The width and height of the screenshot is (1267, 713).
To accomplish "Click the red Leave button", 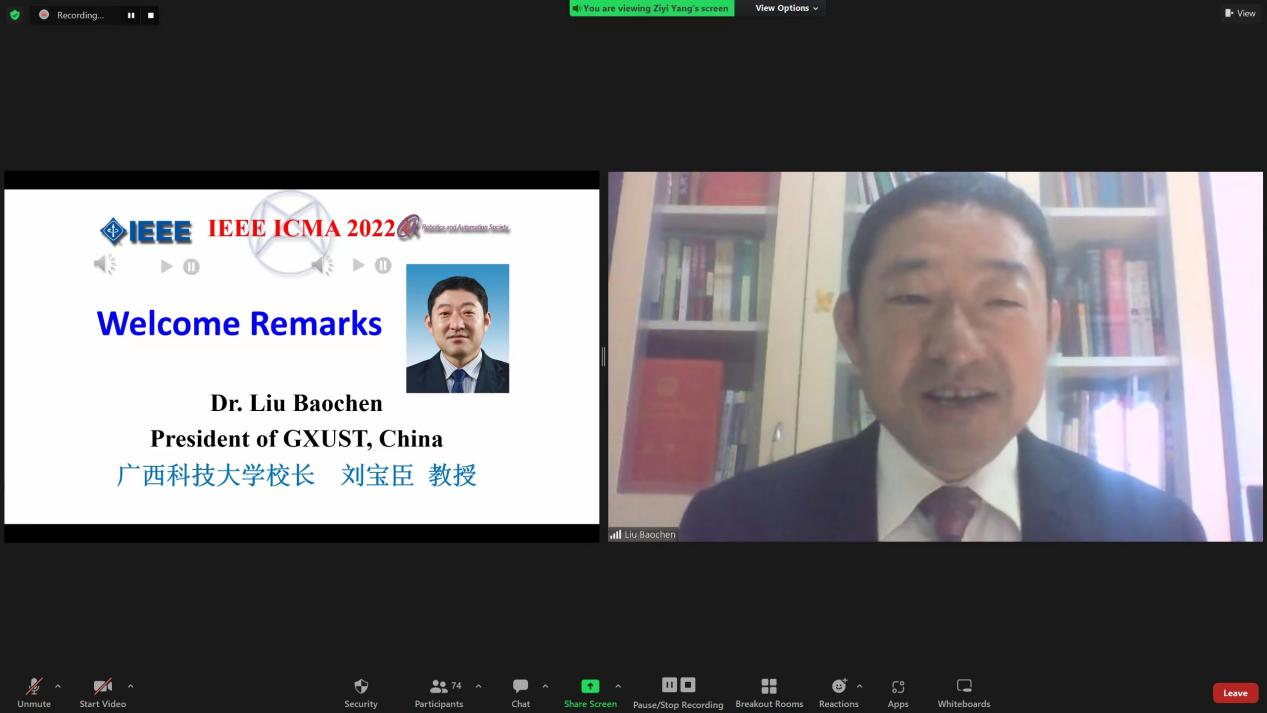I will [x=1235, y=693].
